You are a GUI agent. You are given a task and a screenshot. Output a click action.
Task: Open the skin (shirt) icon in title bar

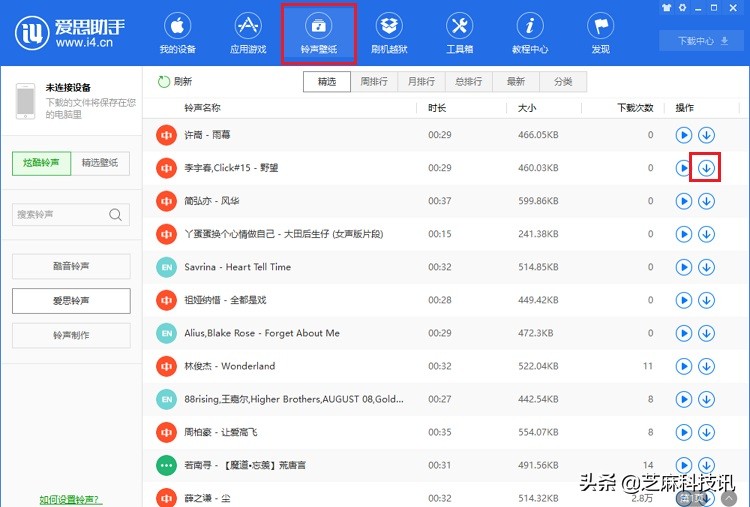tap(666, 8)
